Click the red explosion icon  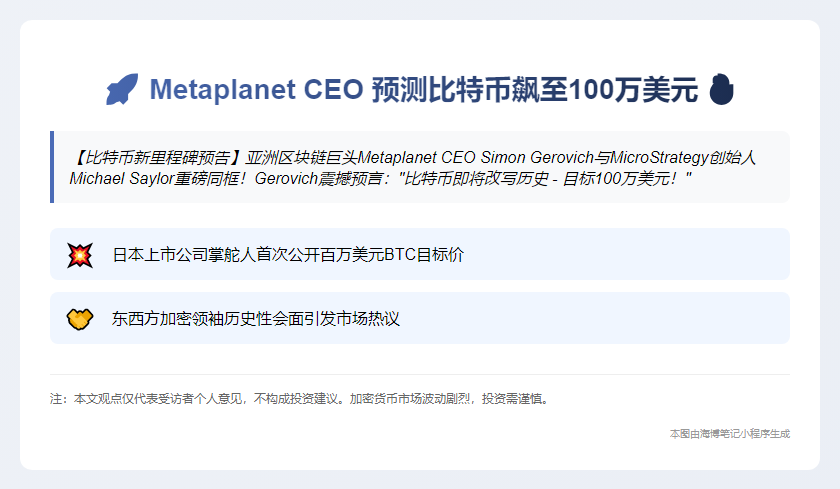pyautogui.click(x=80, y=255)
